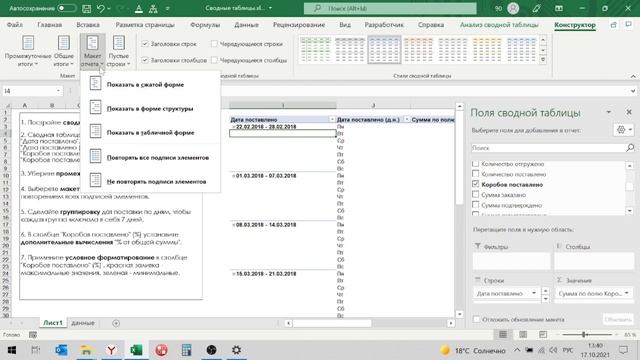This screenshot has height=360, width=640.
Task: Open field list settings gear dropdown
Action: [624, 130]
